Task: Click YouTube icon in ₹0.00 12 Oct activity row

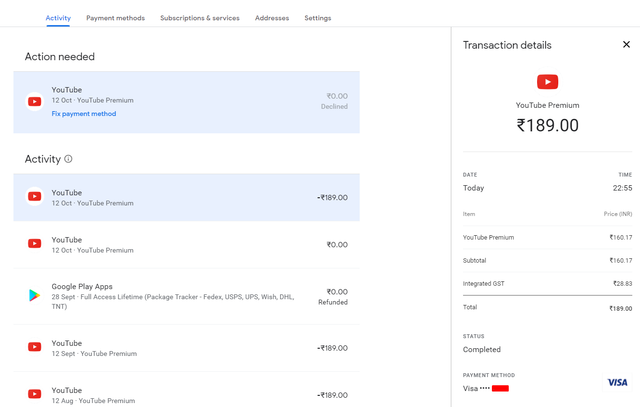Action: (x=35, y=244)
